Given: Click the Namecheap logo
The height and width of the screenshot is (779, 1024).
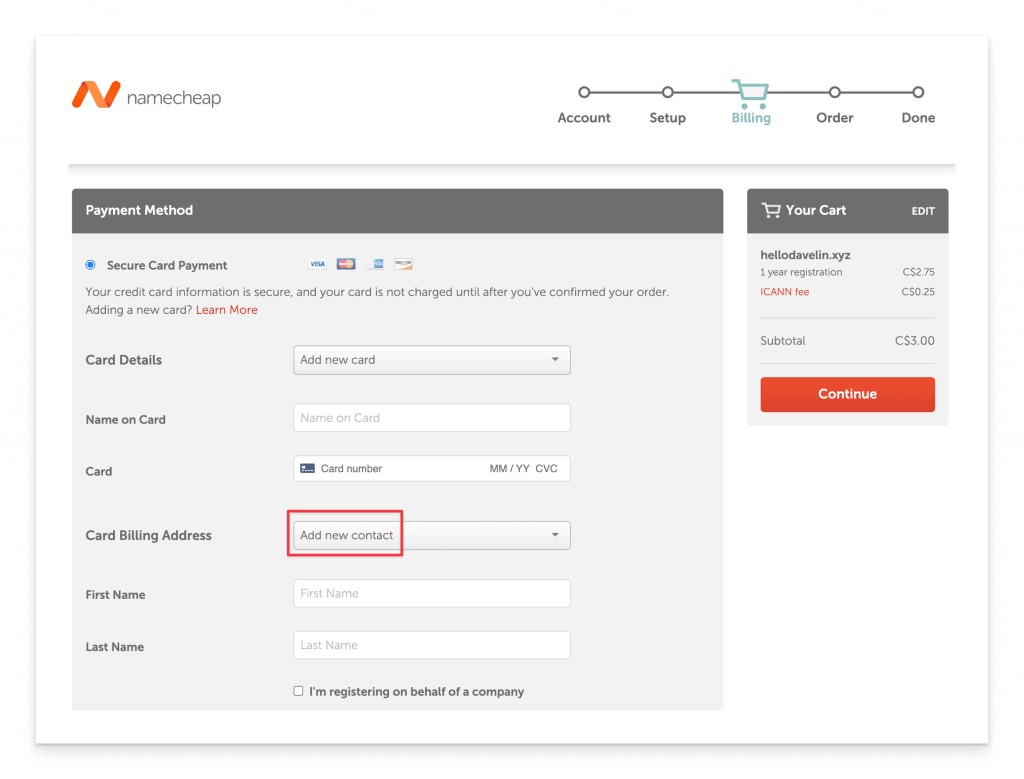Looking at the screenshot, I should 146,95.
